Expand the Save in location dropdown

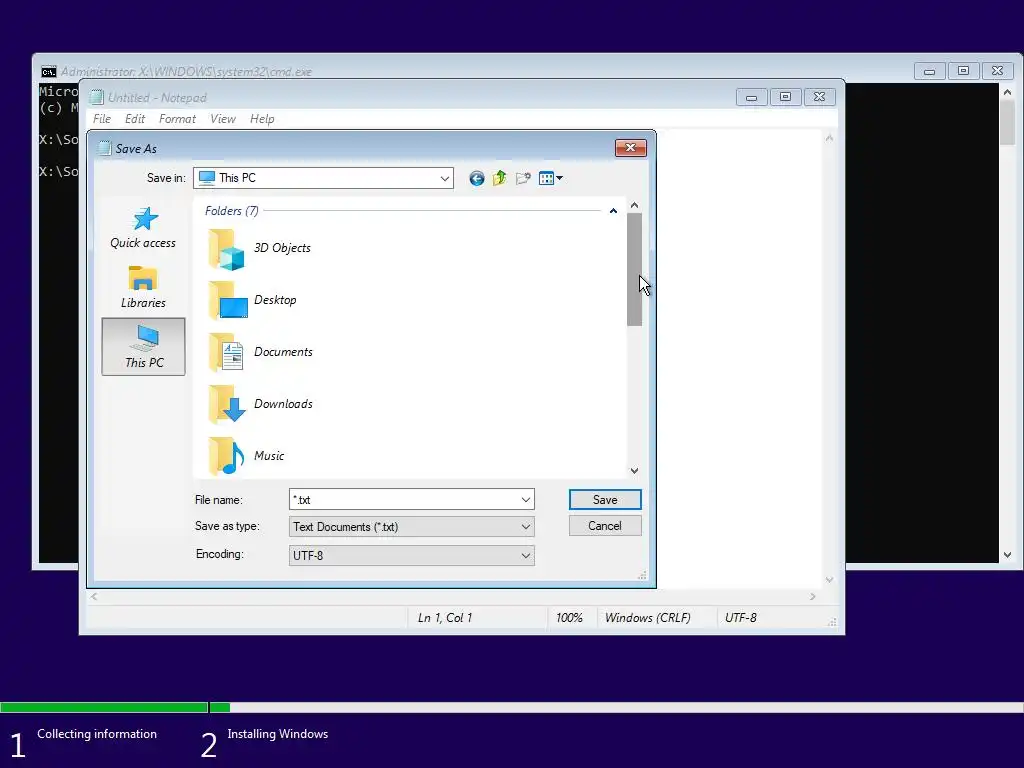click(x=445, y=178)
